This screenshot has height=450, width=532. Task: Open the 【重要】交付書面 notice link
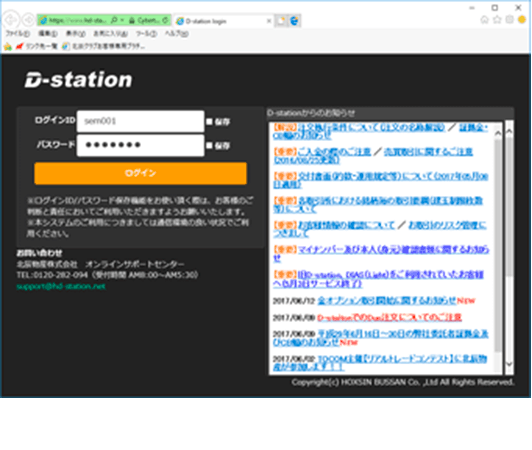tap(381, 180)
